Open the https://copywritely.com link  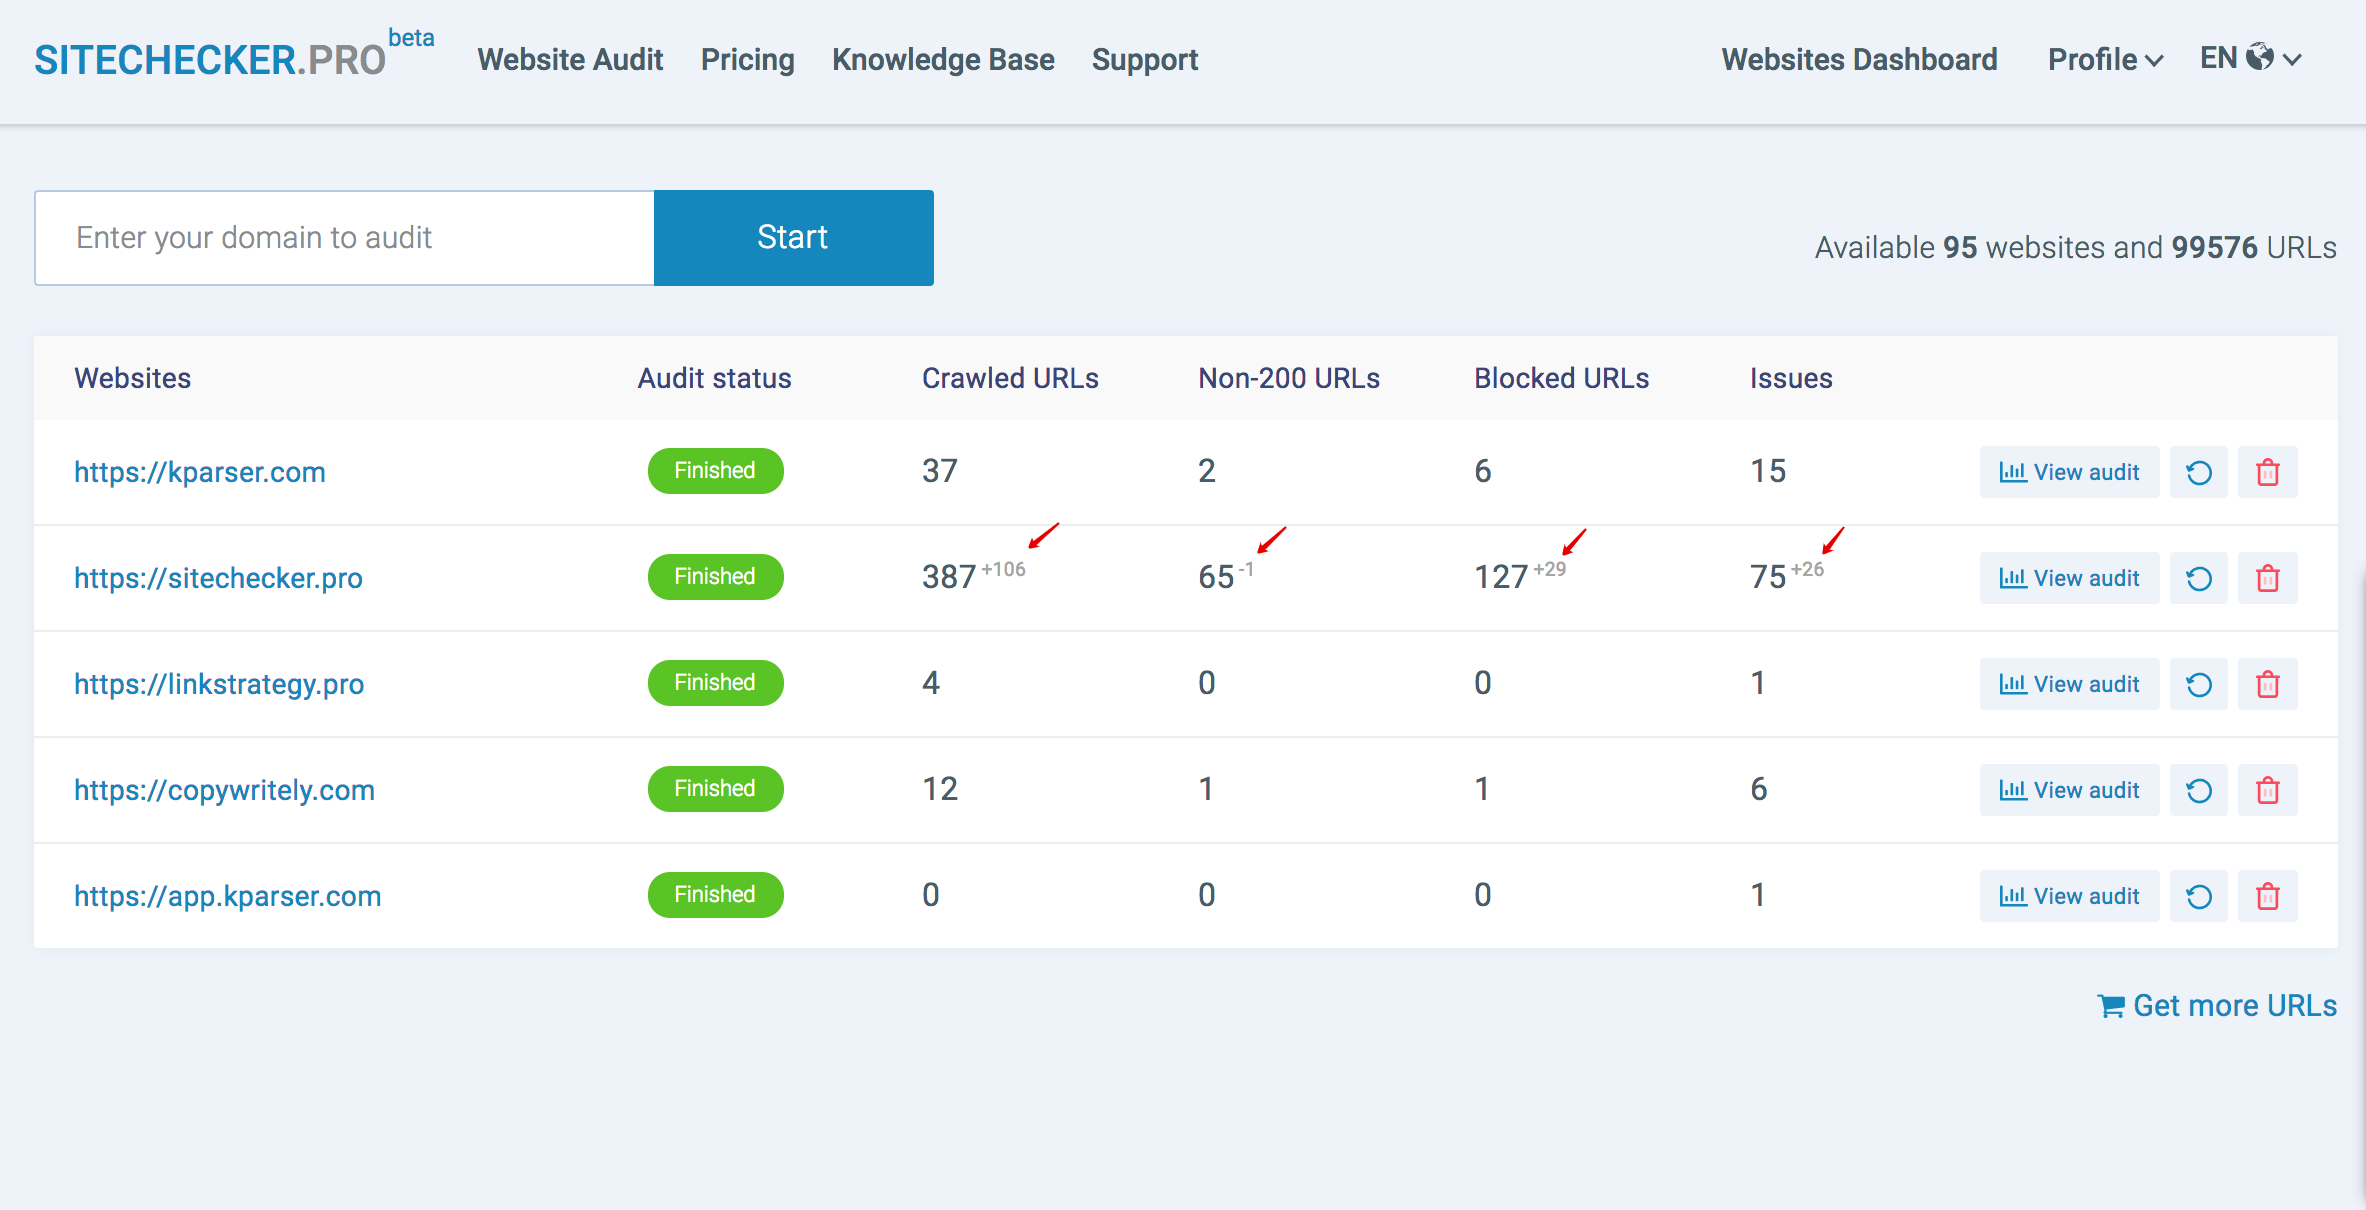(x=224, y=790)
